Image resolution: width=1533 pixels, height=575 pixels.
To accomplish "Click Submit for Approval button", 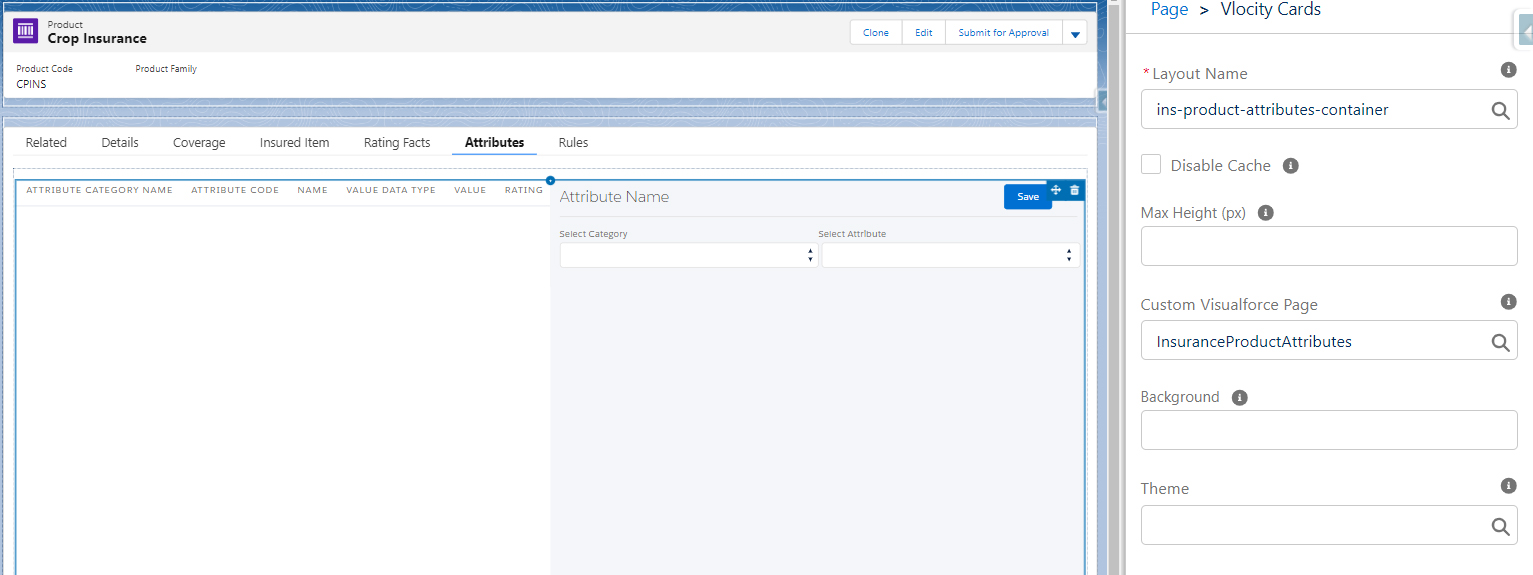I will point(1003,33).
